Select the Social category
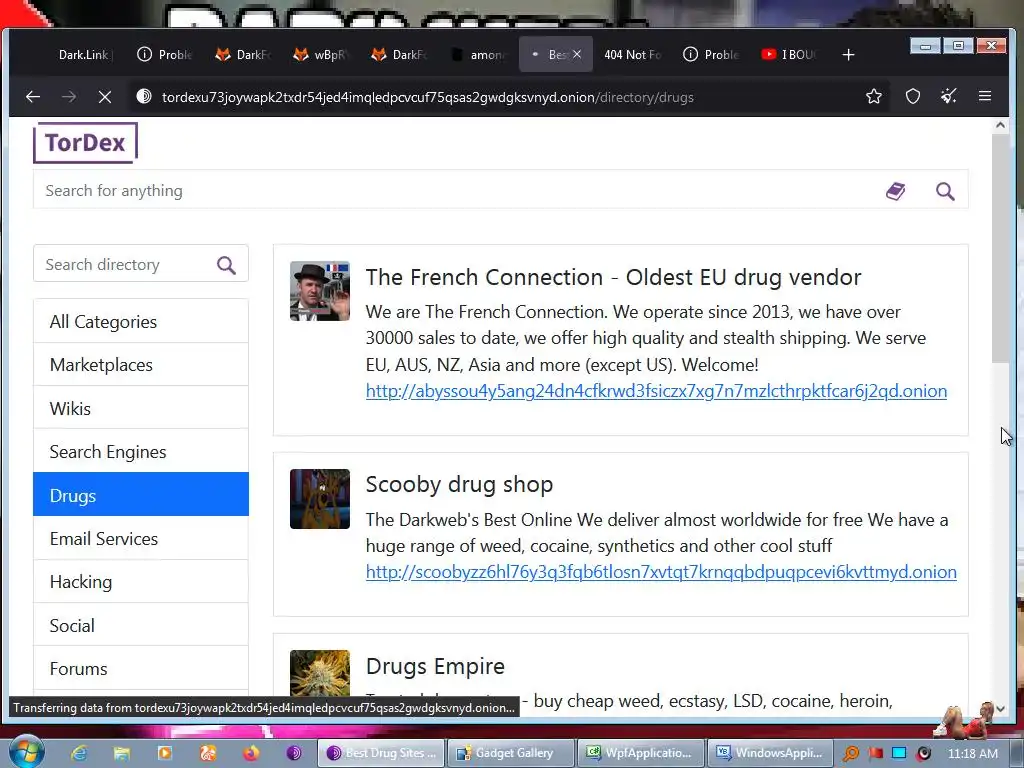The width and height of the screenshot is (1024, 768). pos(140,625)
